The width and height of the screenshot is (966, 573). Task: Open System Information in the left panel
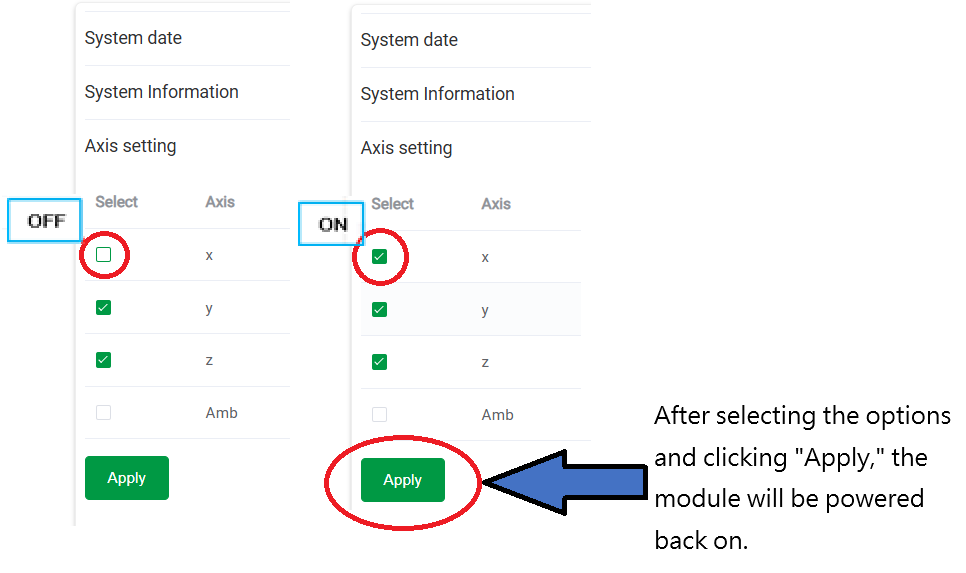tap(161, 92)
